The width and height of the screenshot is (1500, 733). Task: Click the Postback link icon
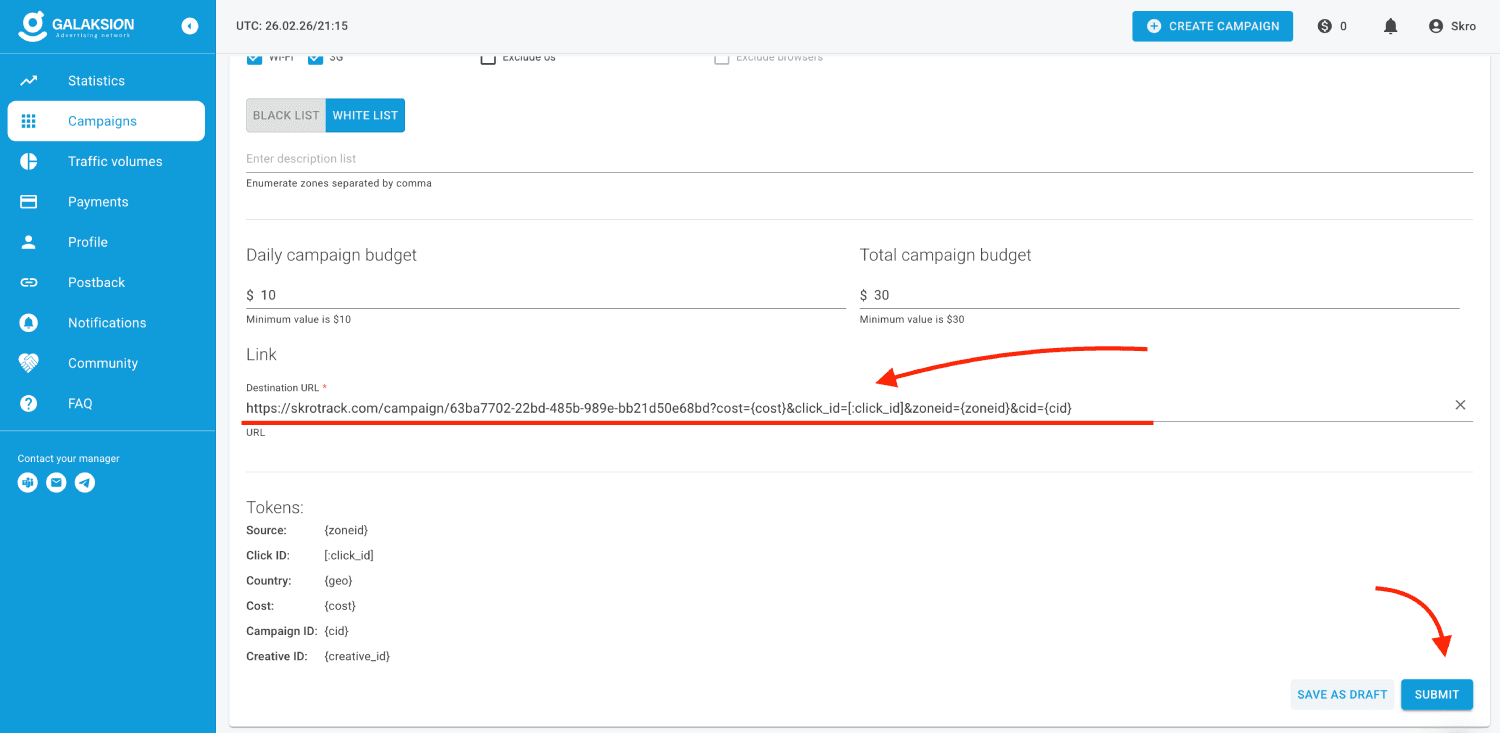click(x=29, y=282)
